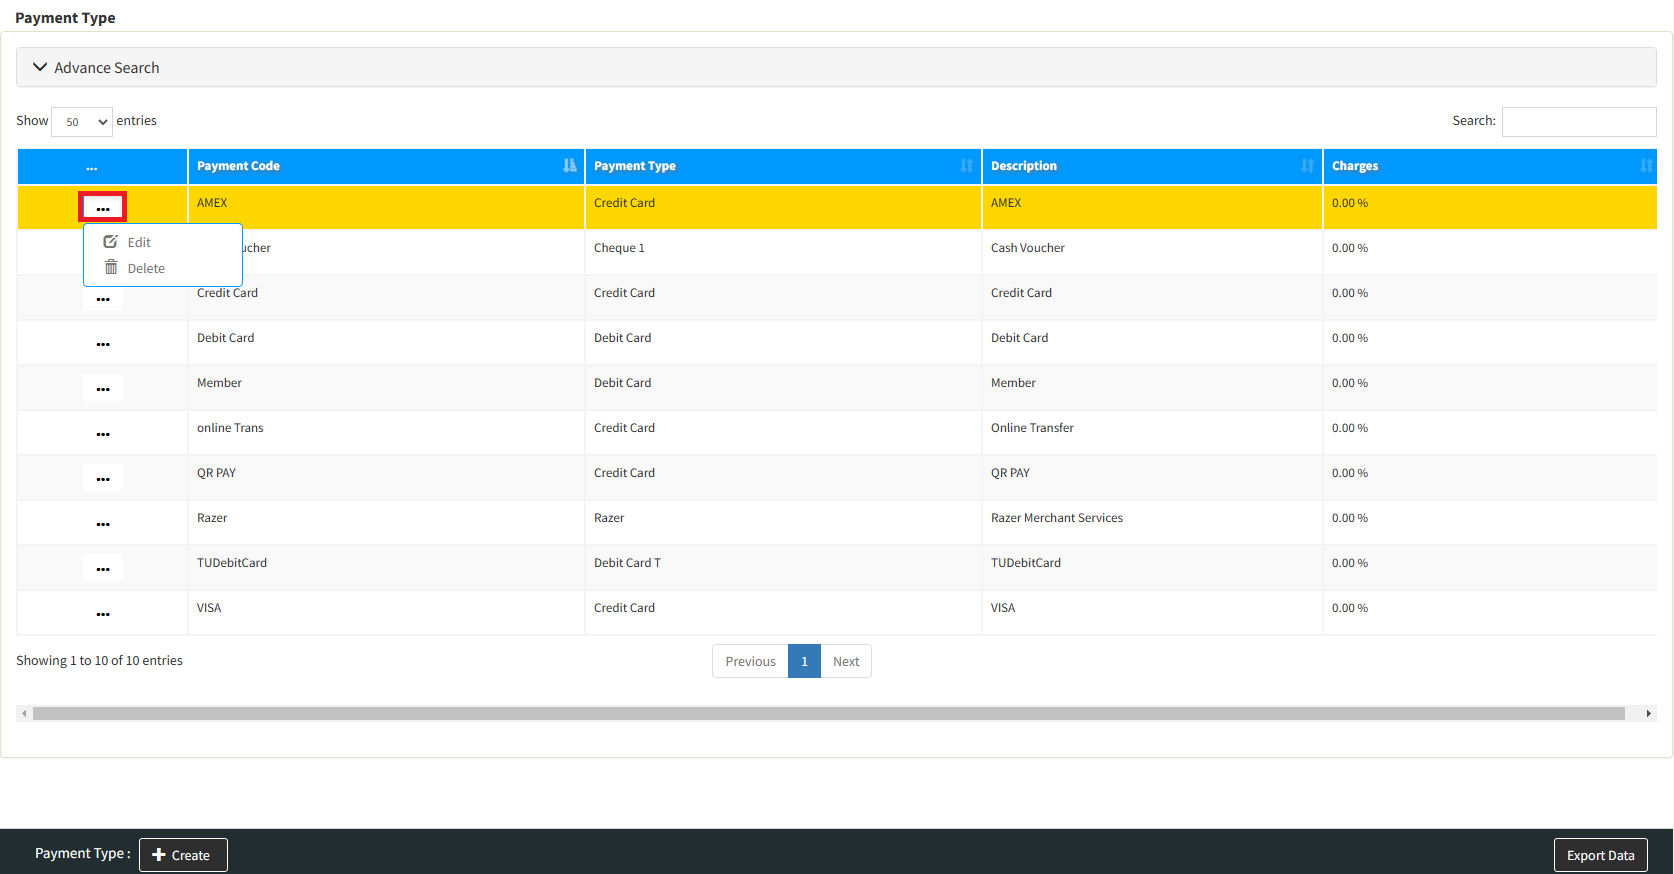
Task: Open the Show entries dropdown
Action: (x=82, y=122)
